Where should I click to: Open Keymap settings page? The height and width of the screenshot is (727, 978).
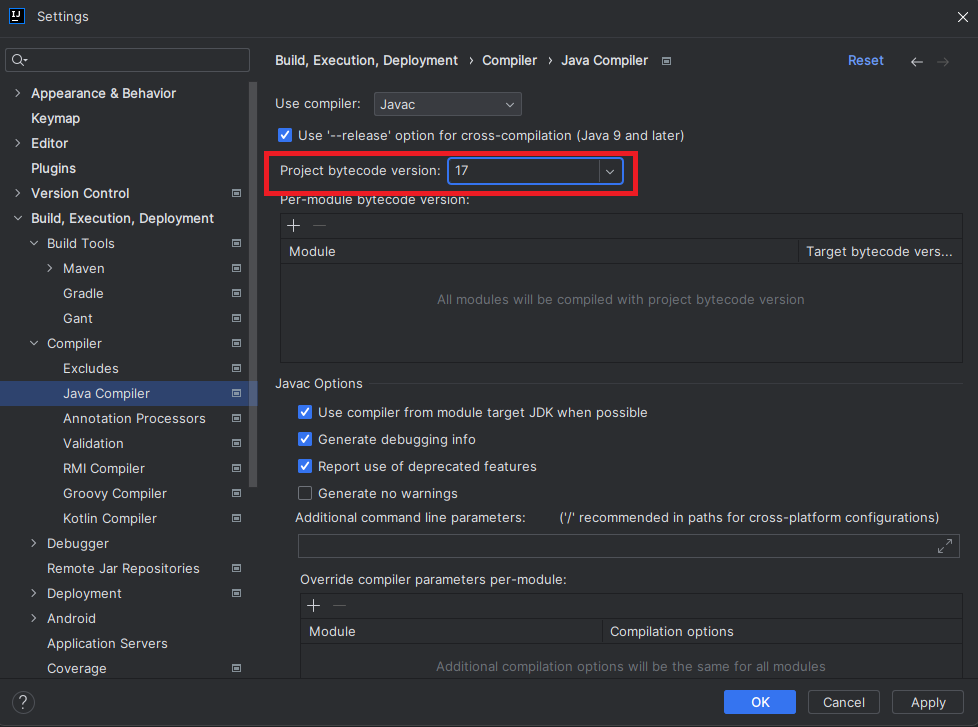(56, 118)
